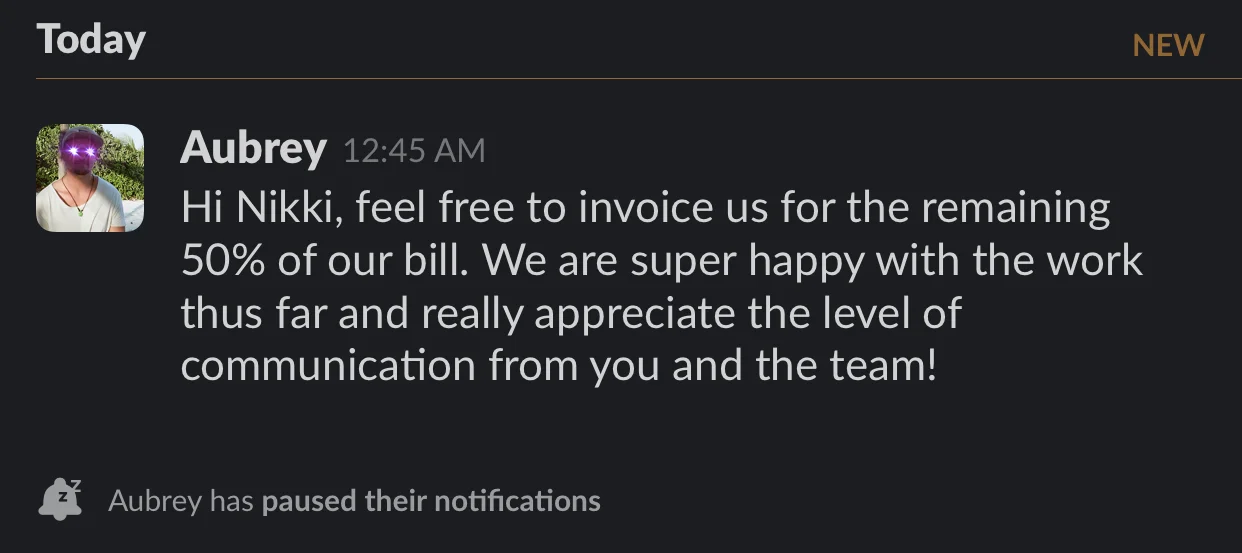This screenshot has width=1242, height=553.
Task: Open the 12:45 AM message timestamp
Action: pos(414,151)
